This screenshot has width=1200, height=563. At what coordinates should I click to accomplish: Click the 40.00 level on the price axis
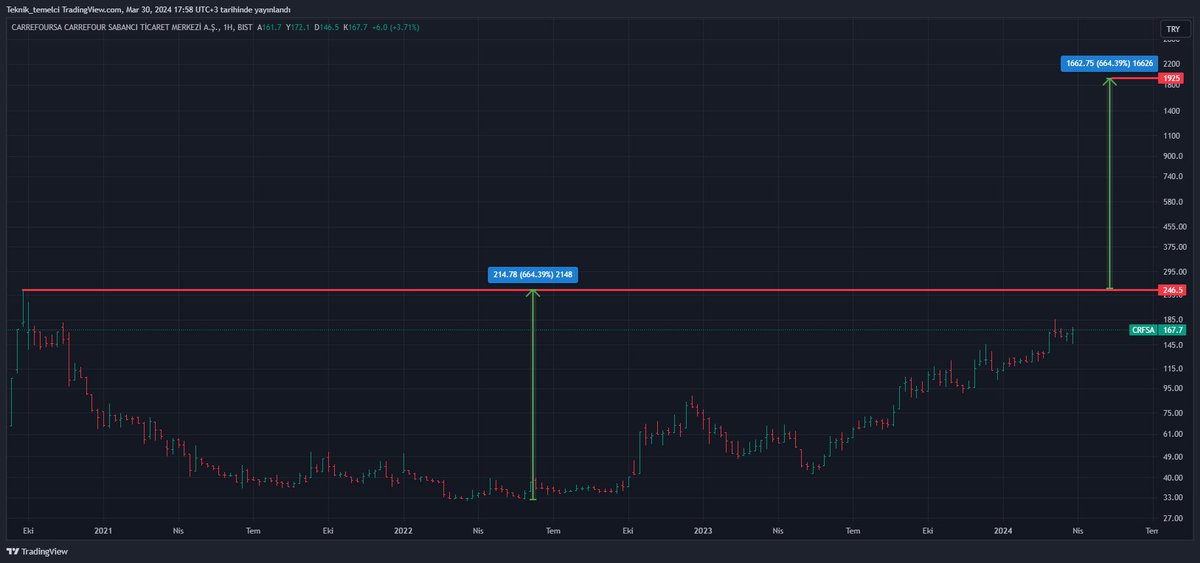click(x=1172, y=478)
